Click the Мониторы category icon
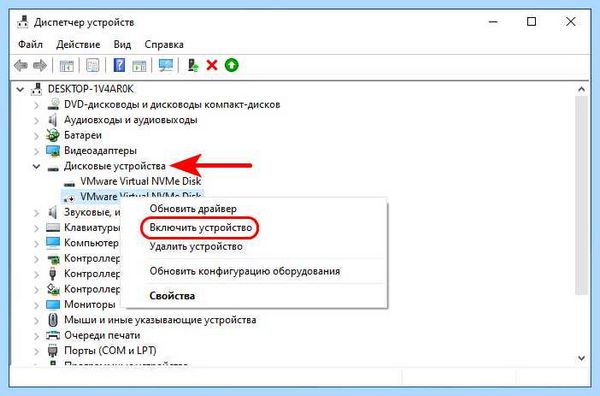Viewport: 600px width, 396px height. click(x=53, y=305)
